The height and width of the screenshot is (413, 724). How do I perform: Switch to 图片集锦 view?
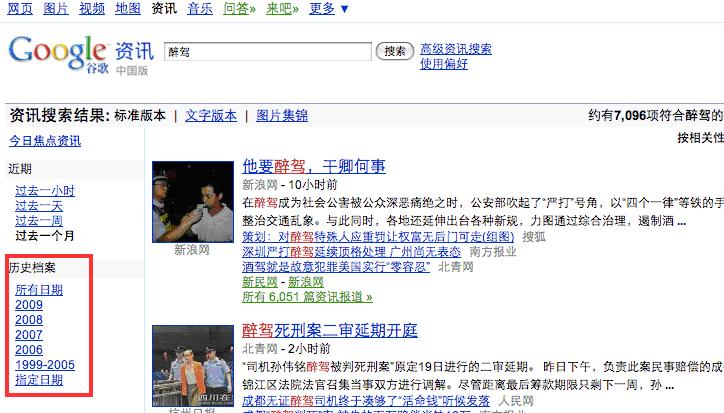282,115
